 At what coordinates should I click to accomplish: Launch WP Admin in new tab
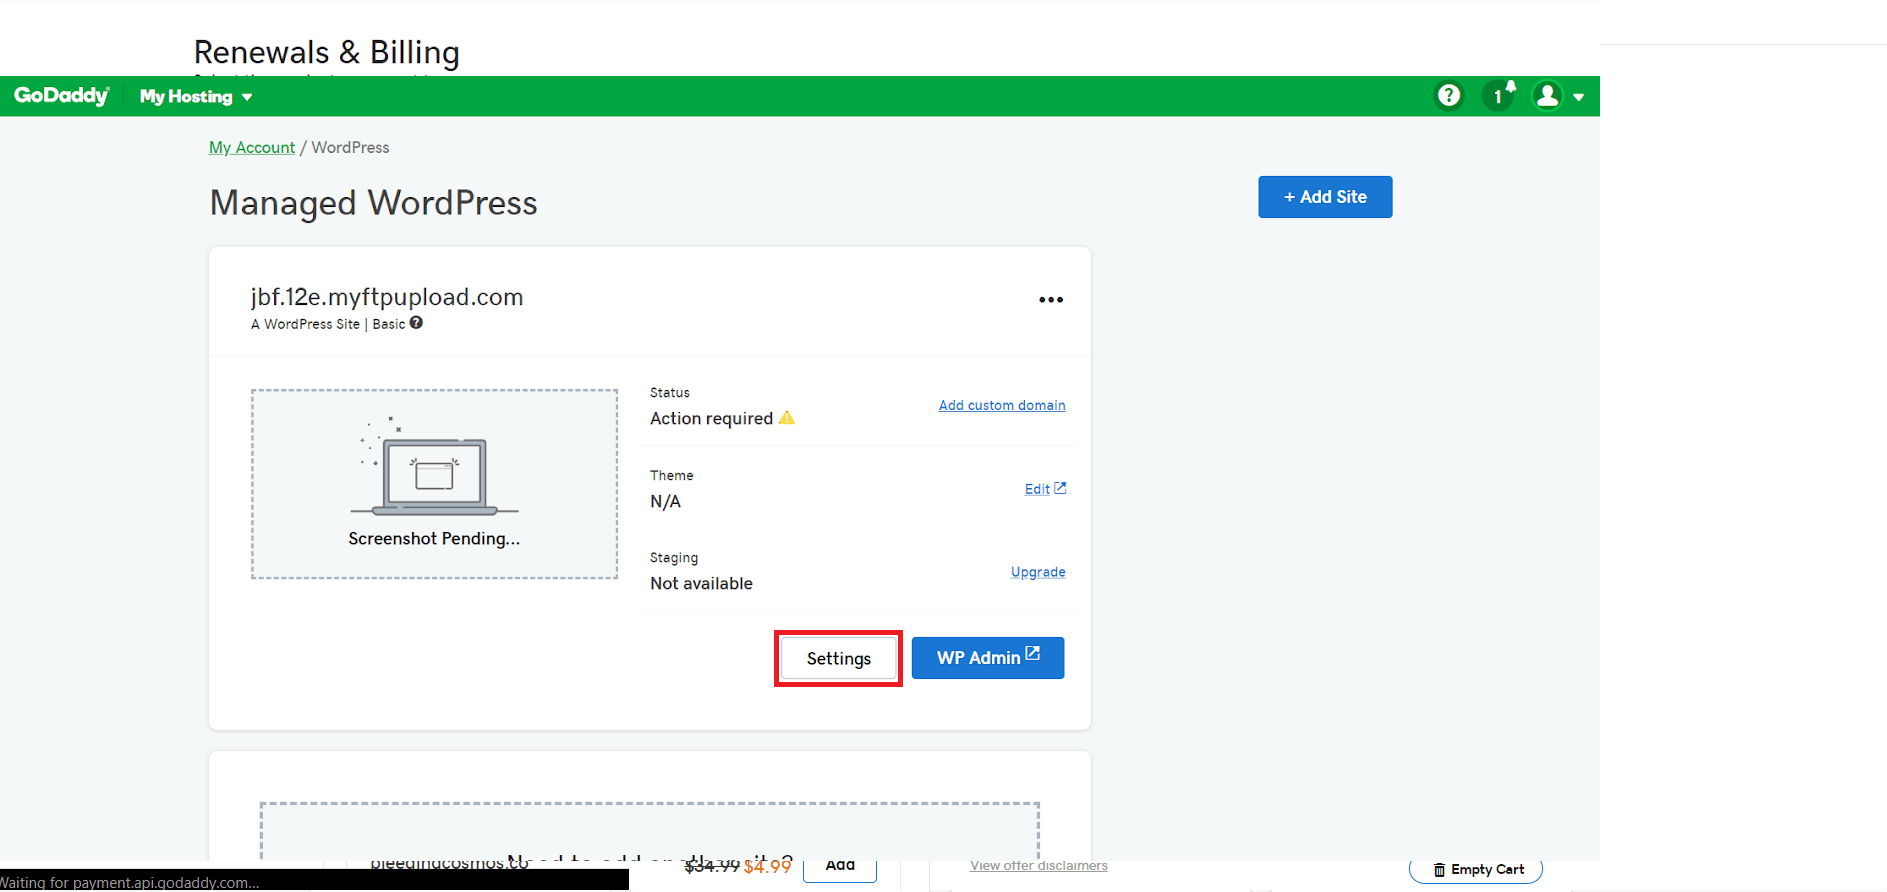(x=988, y=658)
